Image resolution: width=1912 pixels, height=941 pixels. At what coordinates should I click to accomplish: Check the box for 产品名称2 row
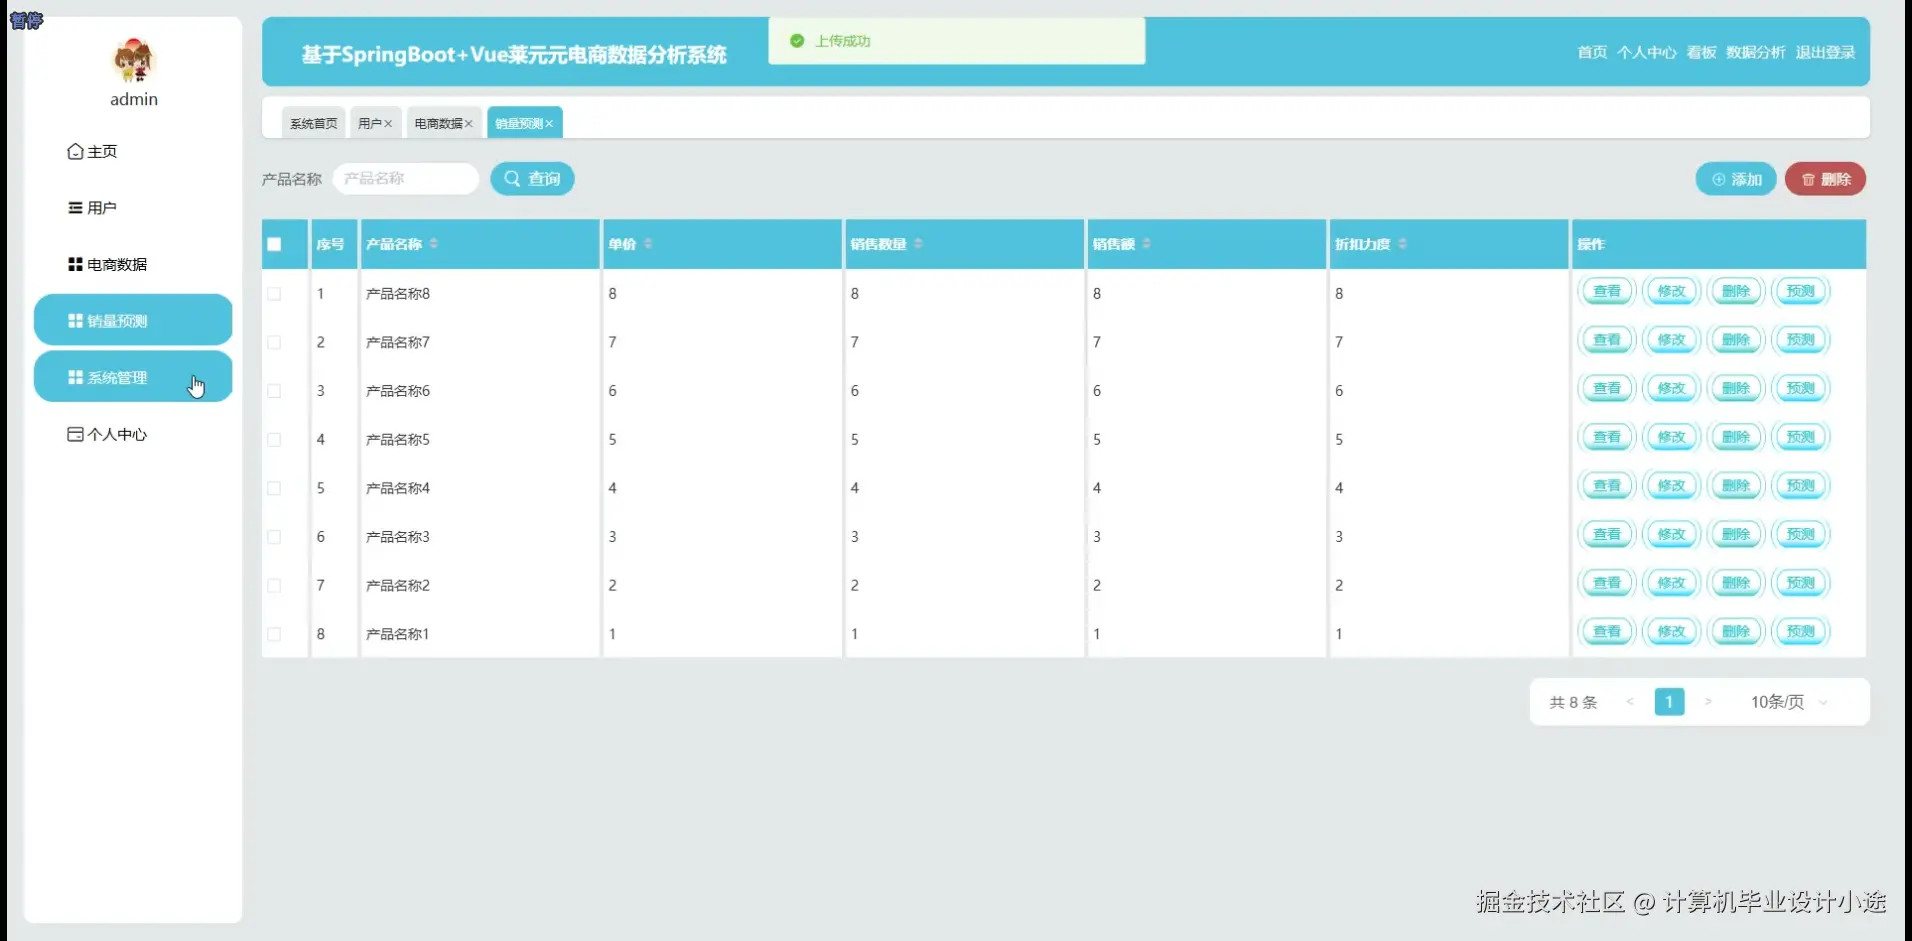(274, 586)
